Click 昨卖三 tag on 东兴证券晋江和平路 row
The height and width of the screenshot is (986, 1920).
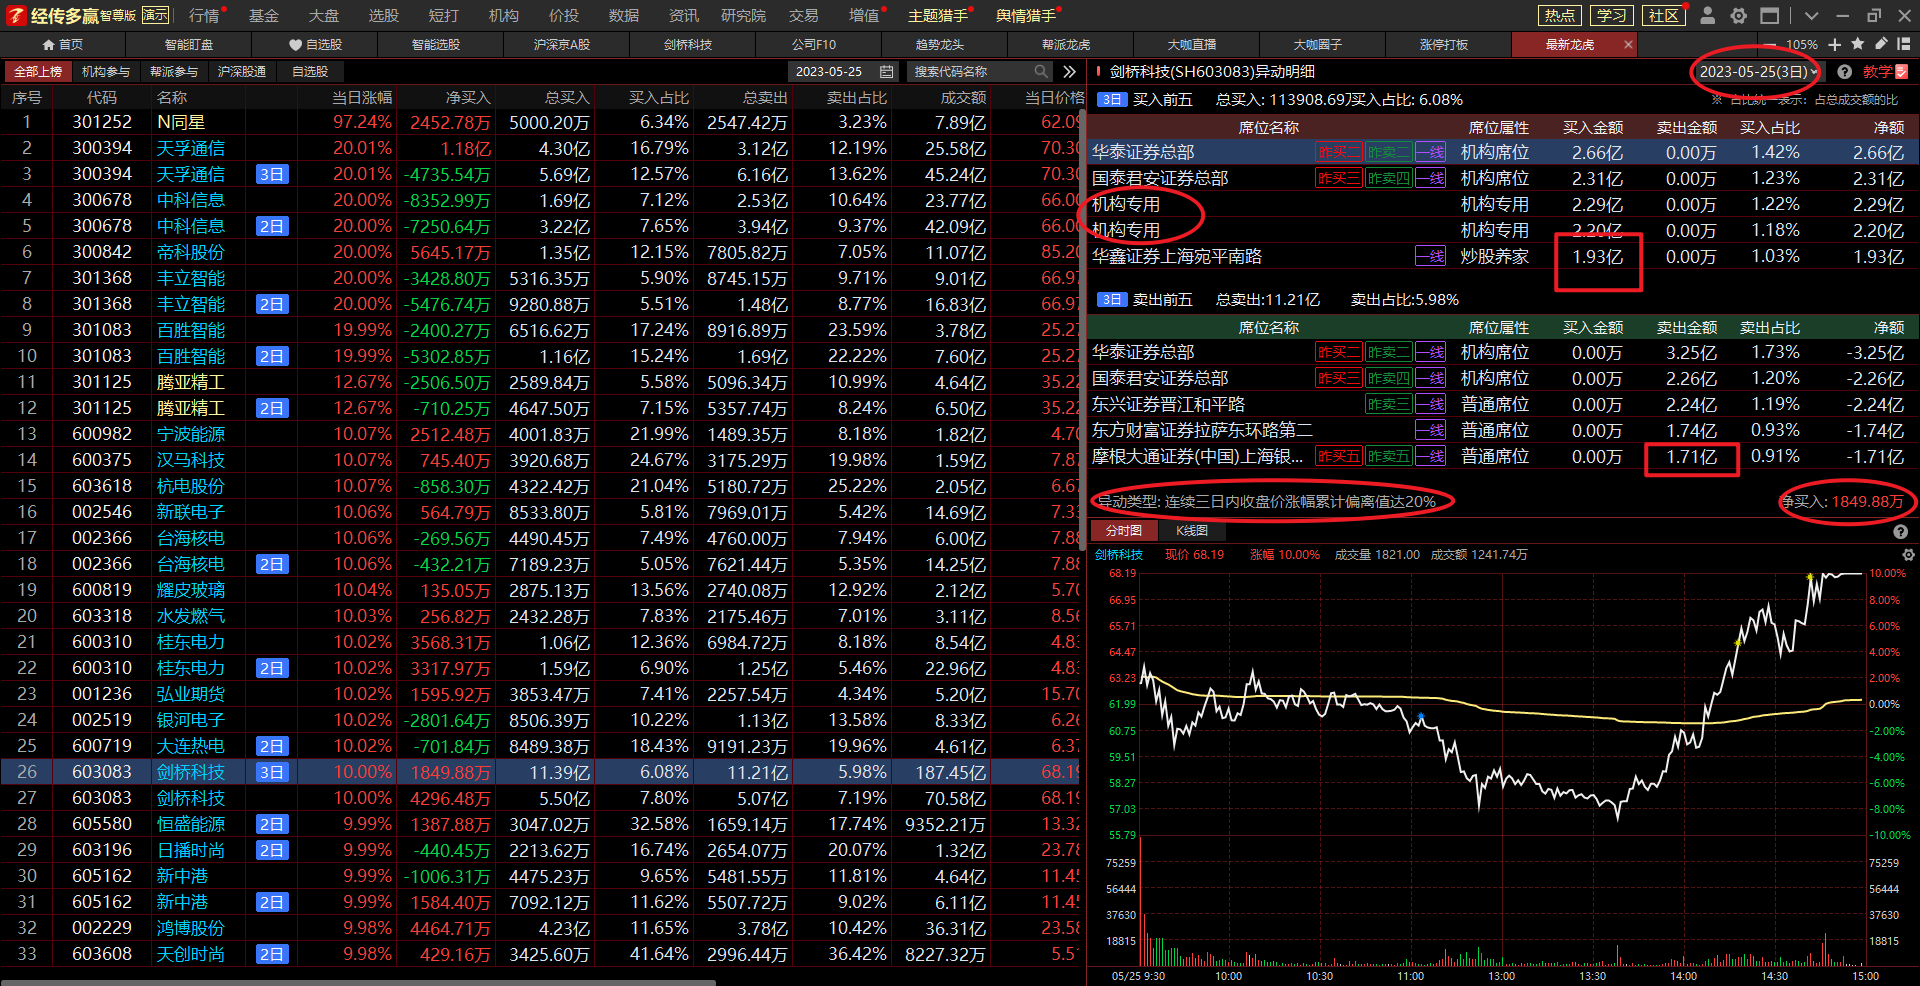tap(1389, 404)
